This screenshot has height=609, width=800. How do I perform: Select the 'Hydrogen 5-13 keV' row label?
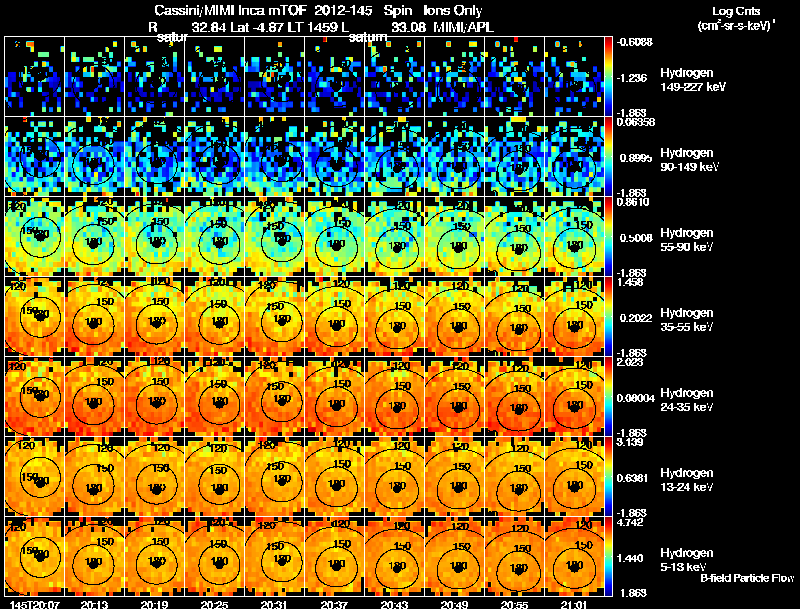pos(687,560)
